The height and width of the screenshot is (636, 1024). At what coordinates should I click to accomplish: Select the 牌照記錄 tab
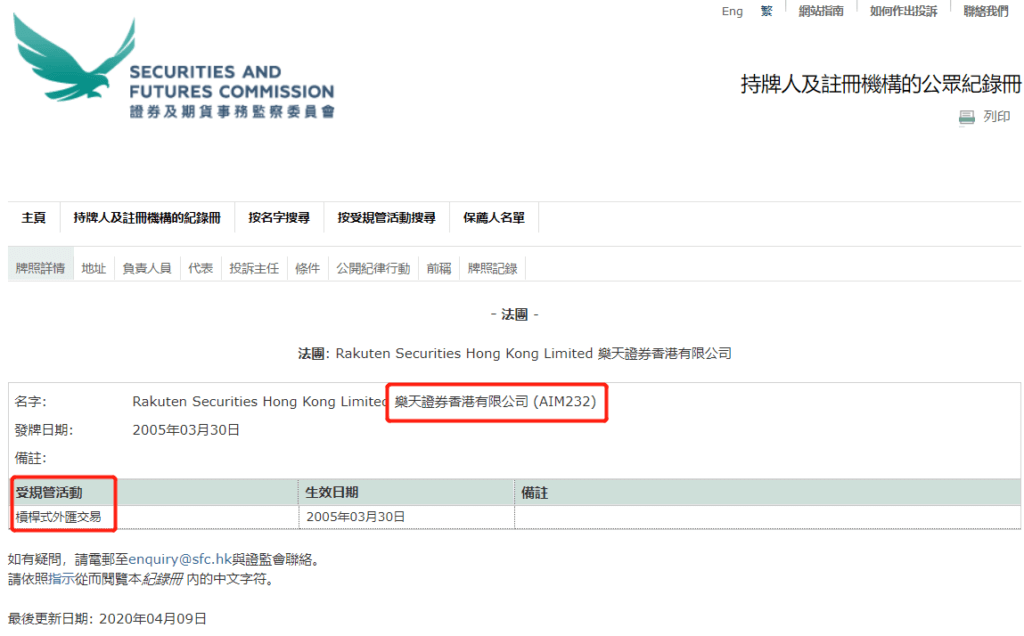[492, 268]
